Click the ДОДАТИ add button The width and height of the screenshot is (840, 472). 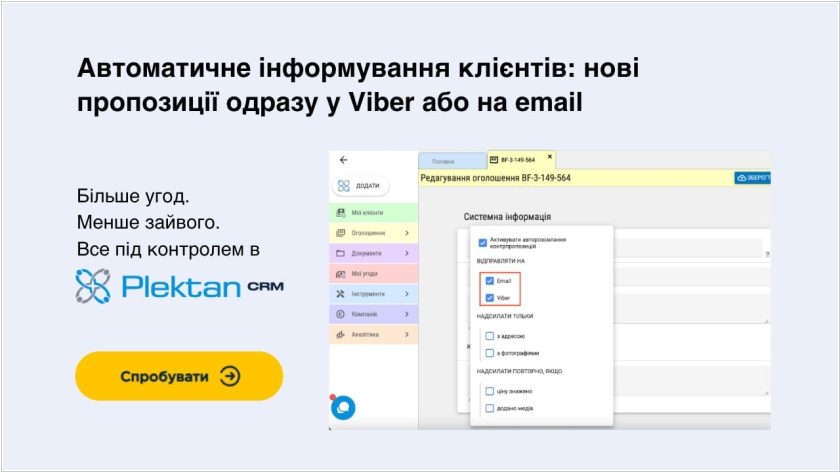[361, 186]
